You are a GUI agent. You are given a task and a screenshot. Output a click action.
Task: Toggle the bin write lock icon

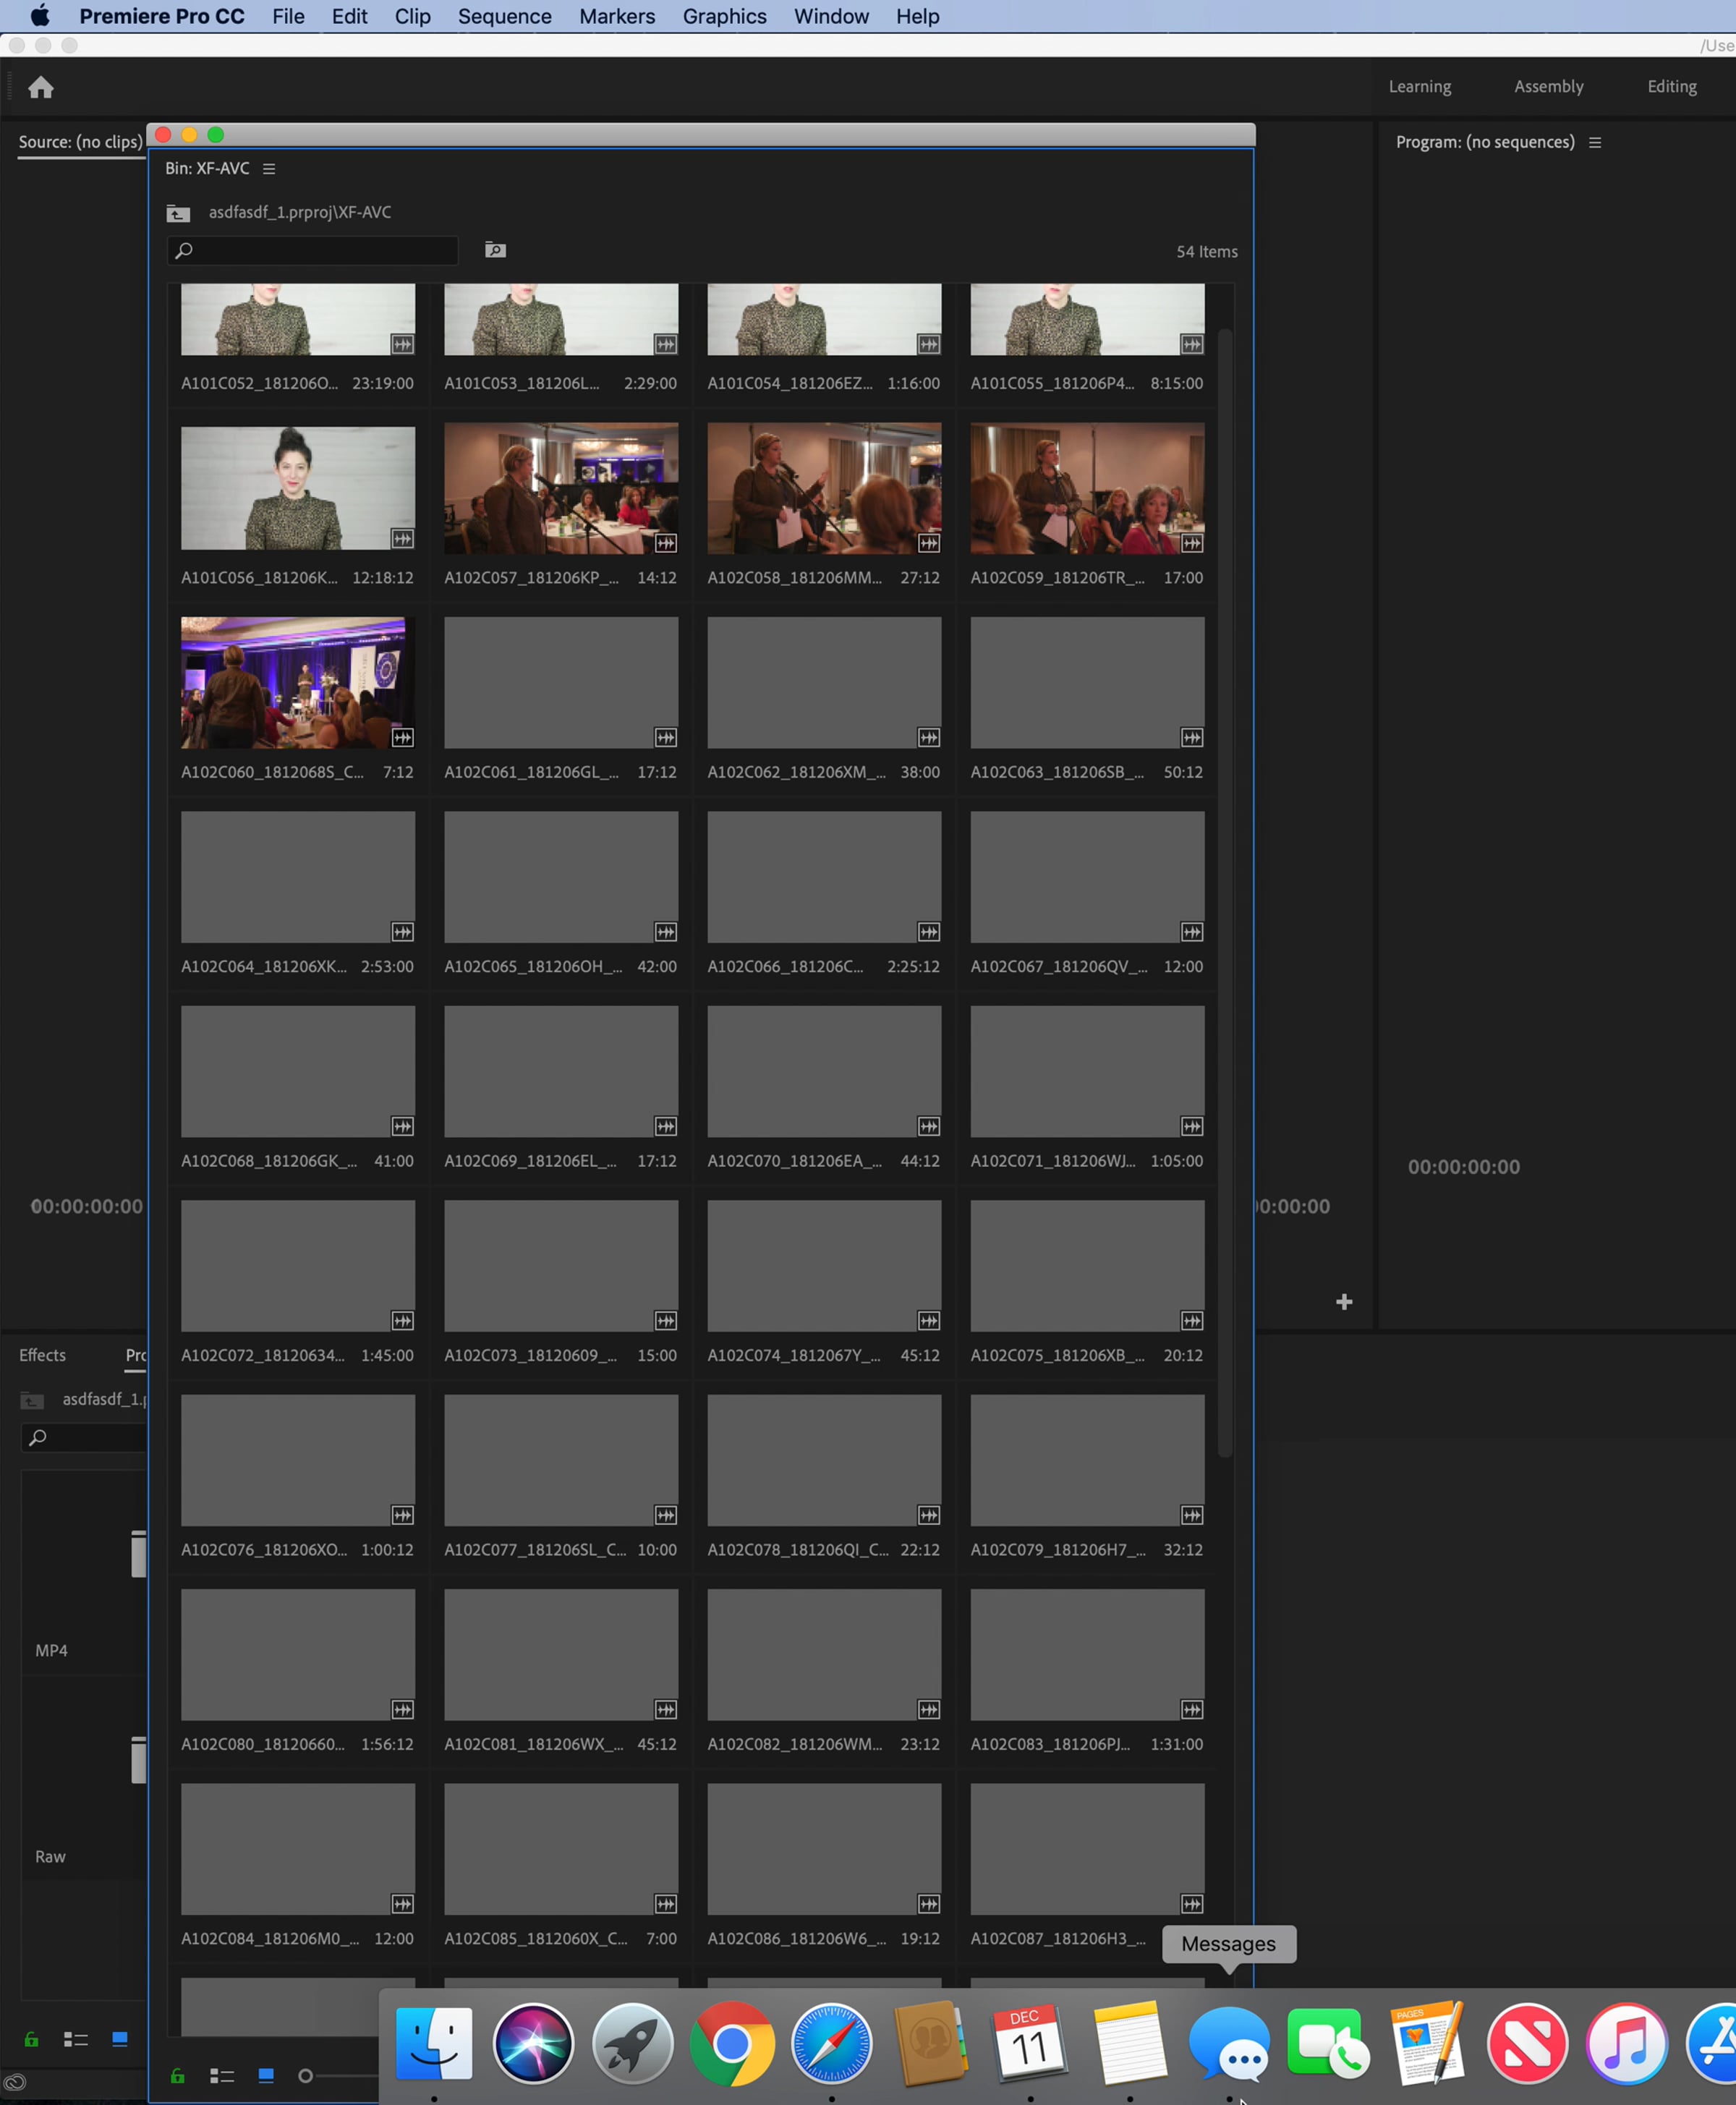pos(178,2076)
